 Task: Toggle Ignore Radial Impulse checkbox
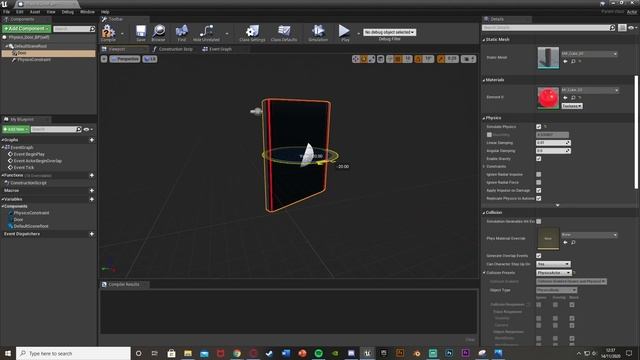point(538,174)
